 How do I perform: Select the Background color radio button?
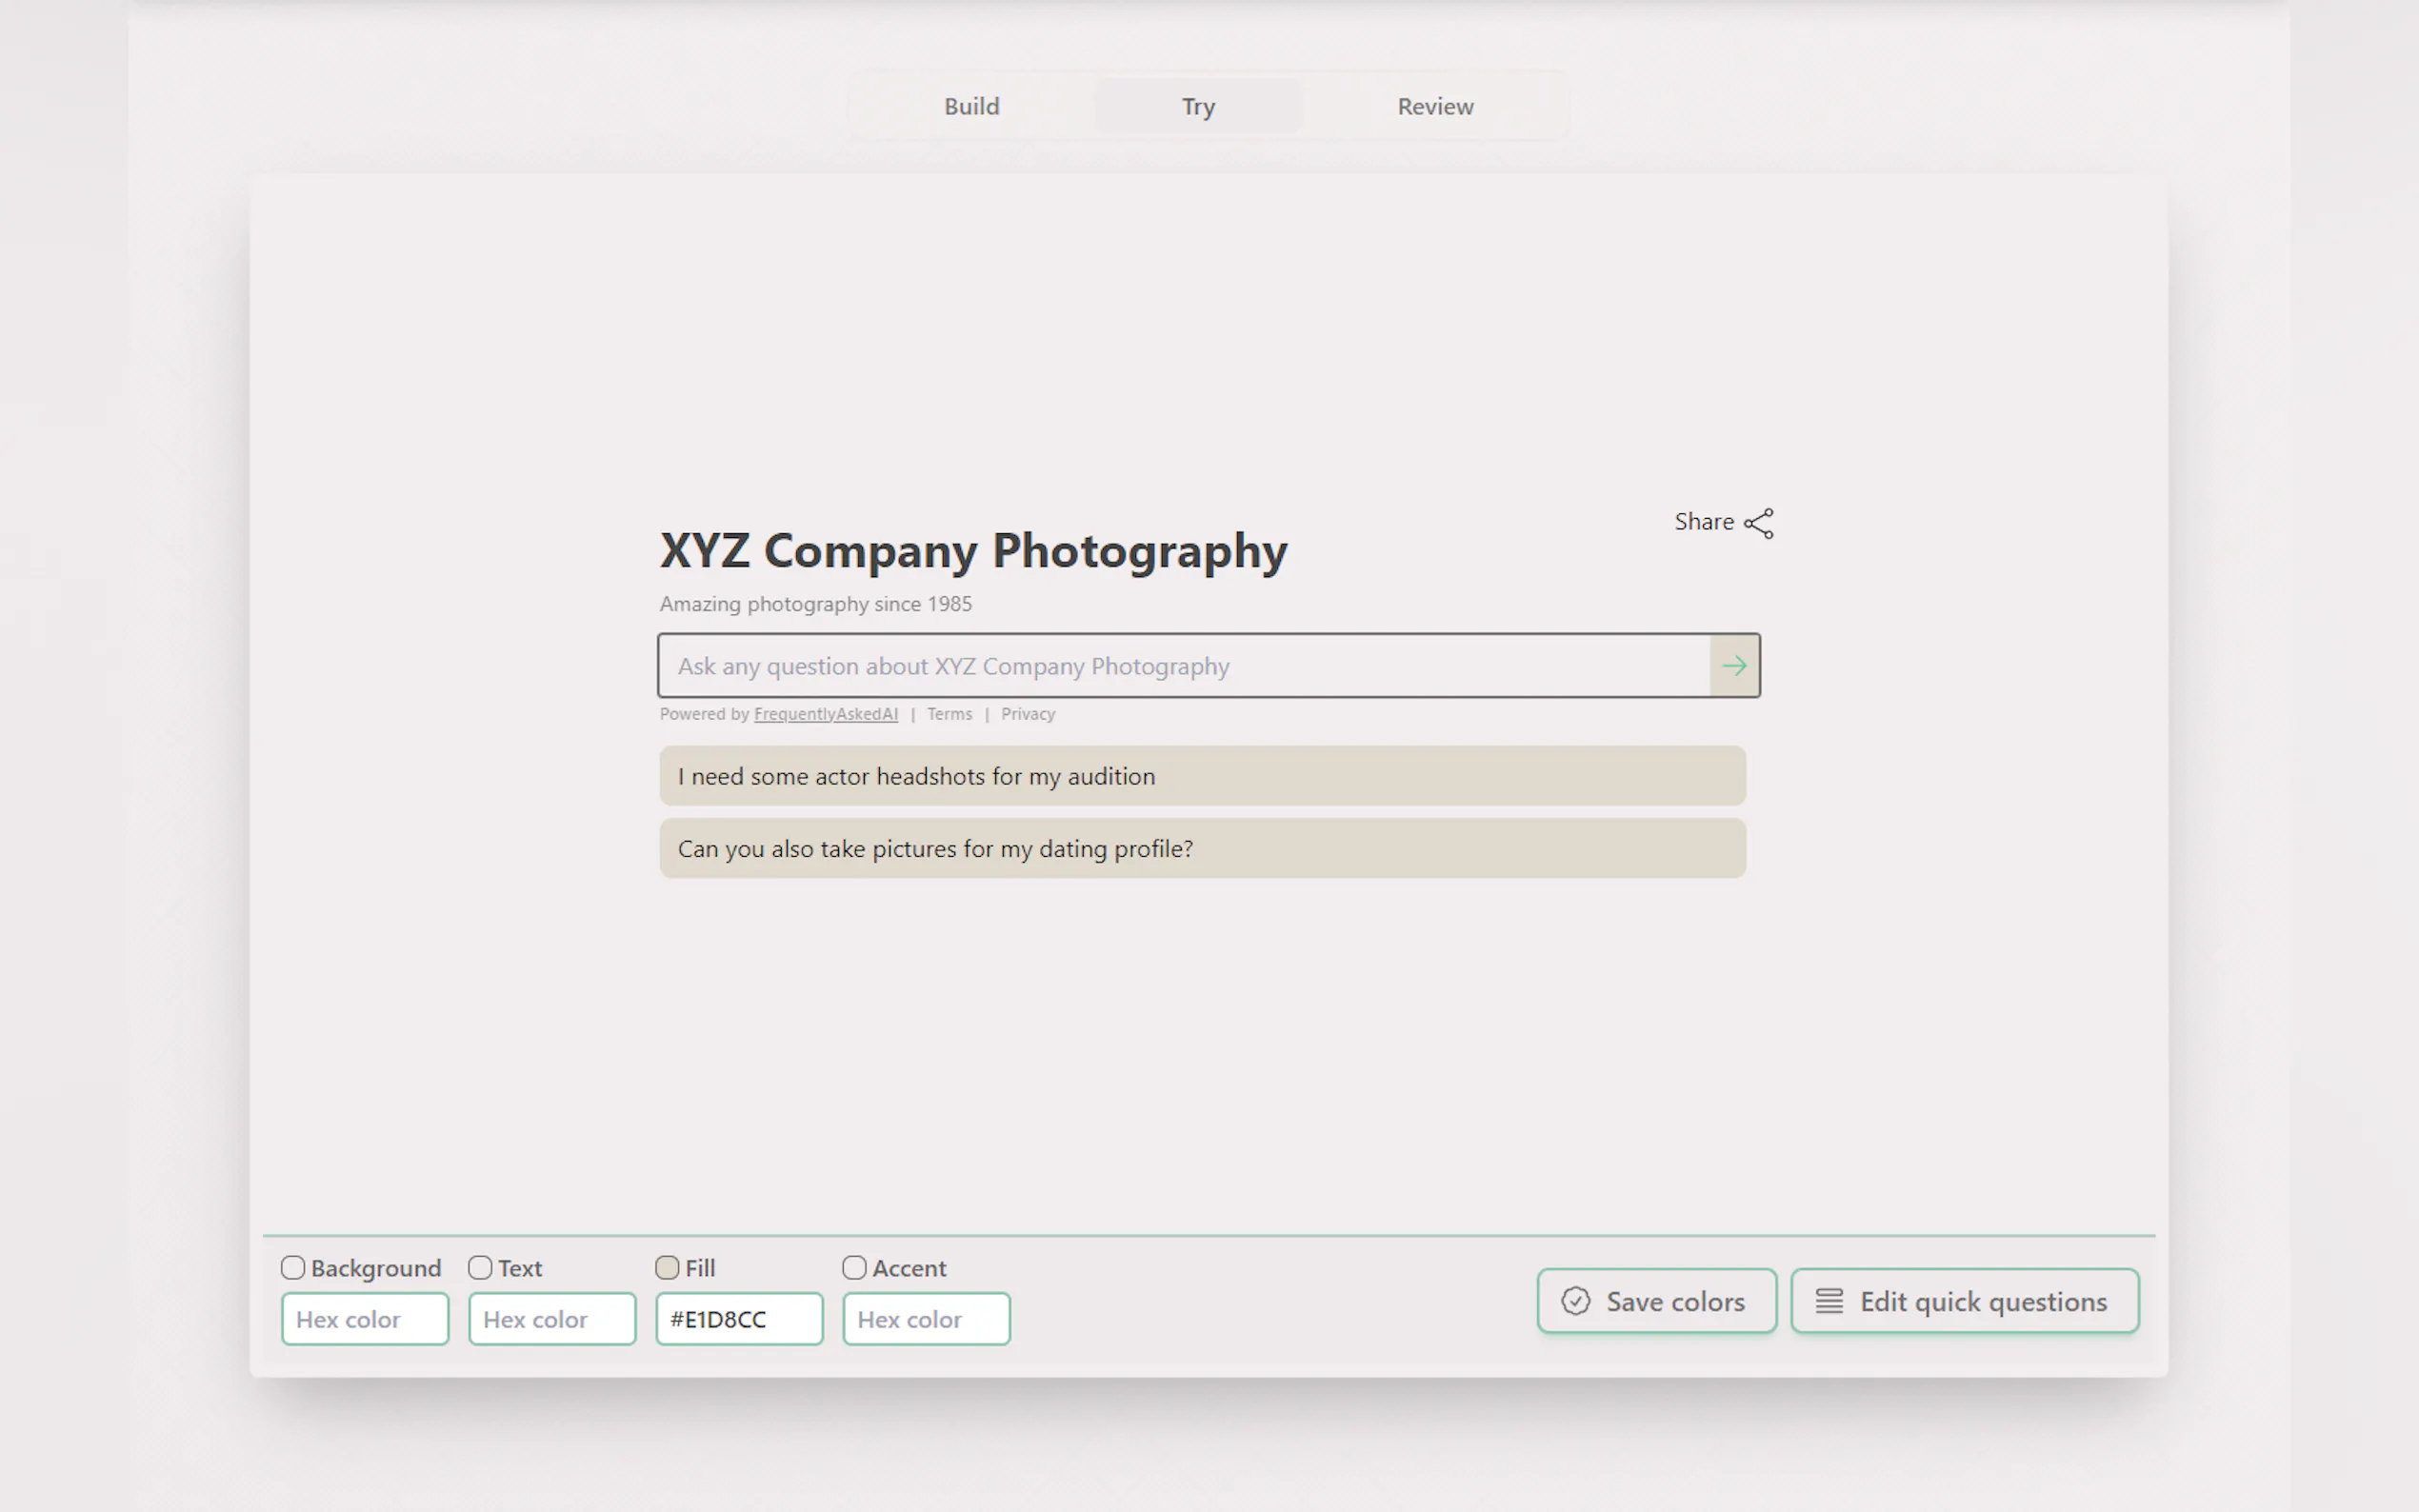(x=292, y=1267)
